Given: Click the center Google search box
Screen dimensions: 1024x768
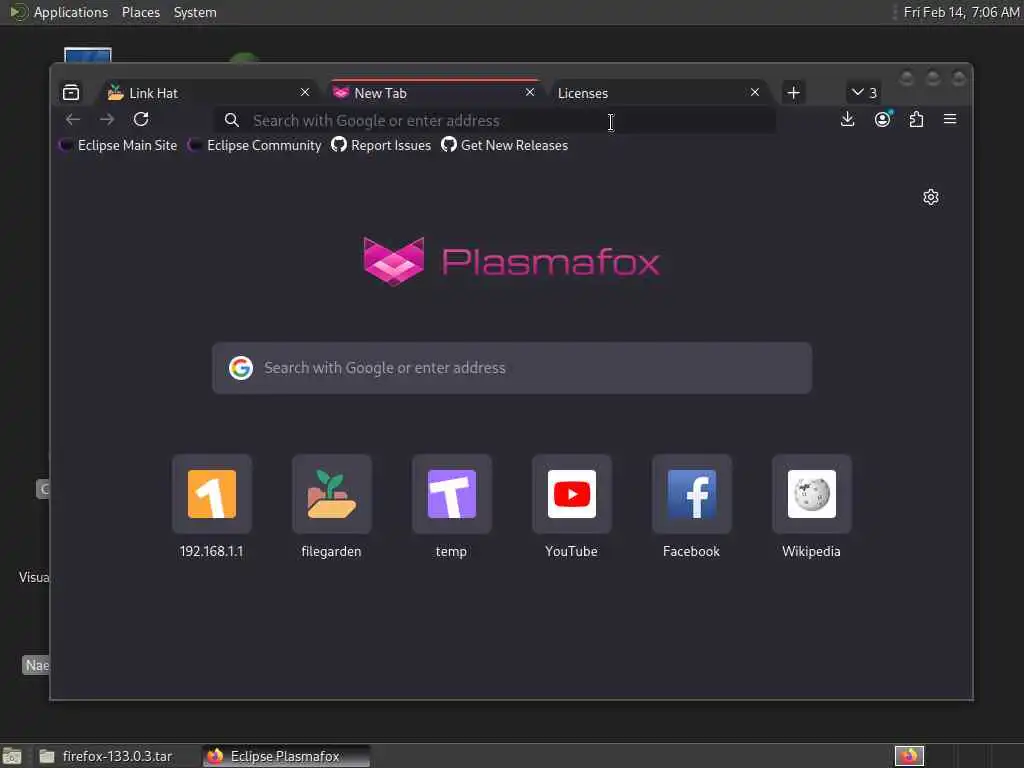Looking at the screenshot, I should [x=512, y=368].
